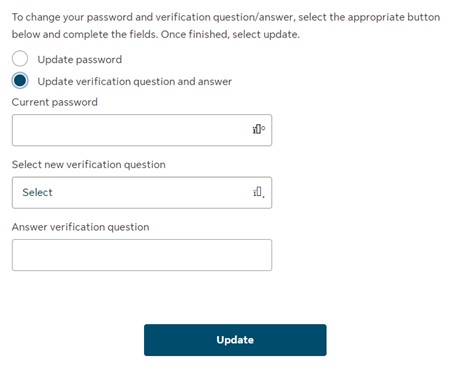Click the 'Select new verification question' label
This screenshot has width=456, height=368.
(89, 164)
